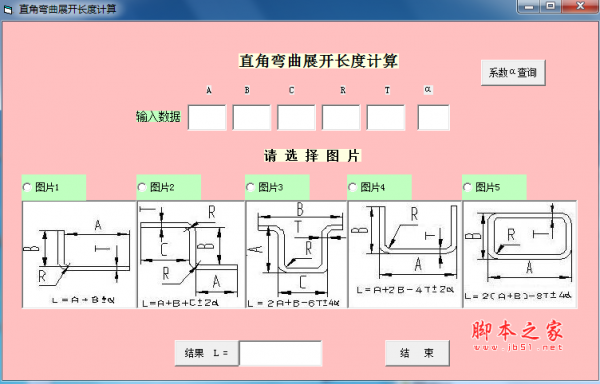This screenshot has width=600, height=384.
Task: Click the window title bar app icon
Action: 8,9
